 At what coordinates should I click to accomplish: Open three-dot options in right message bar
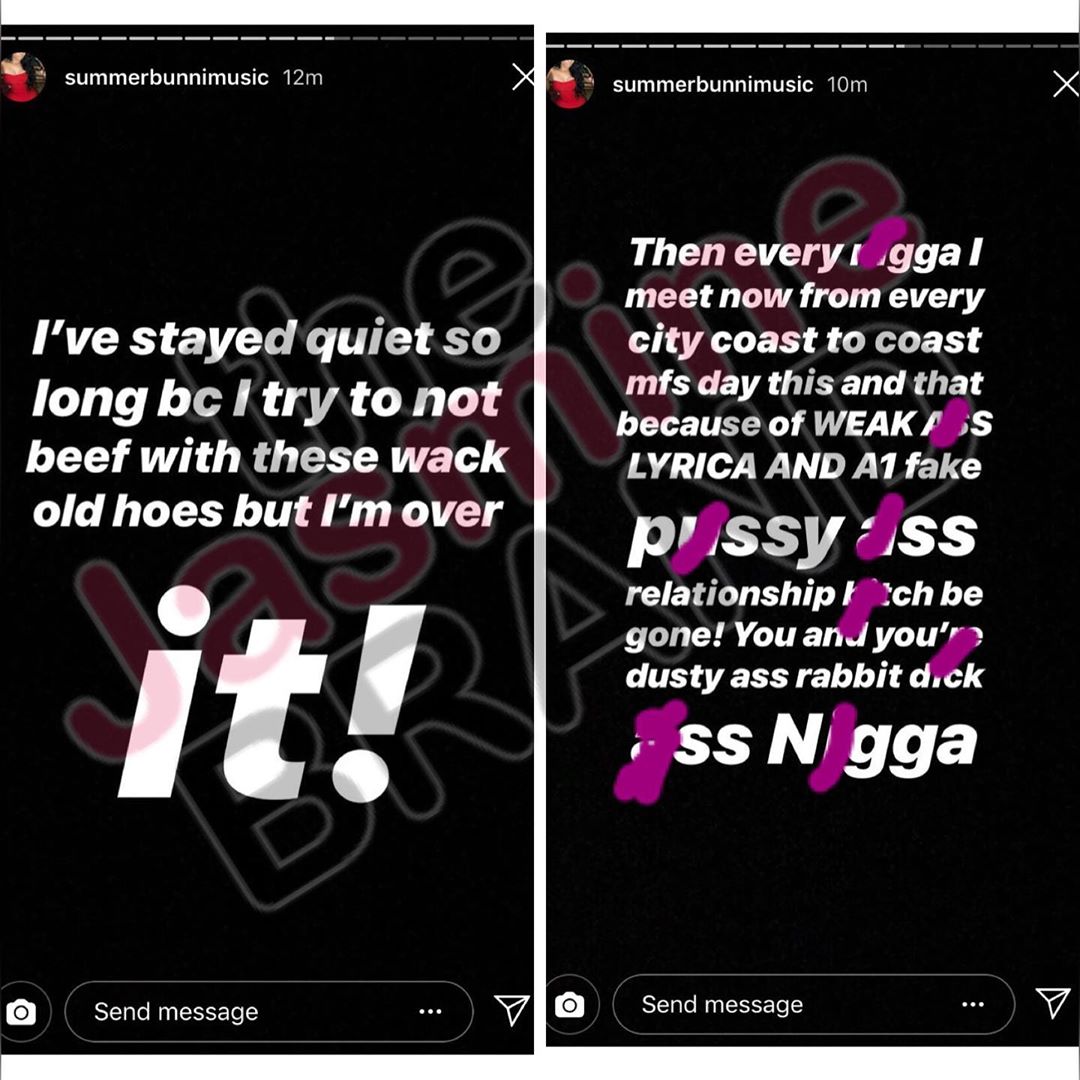point(973,1004)
